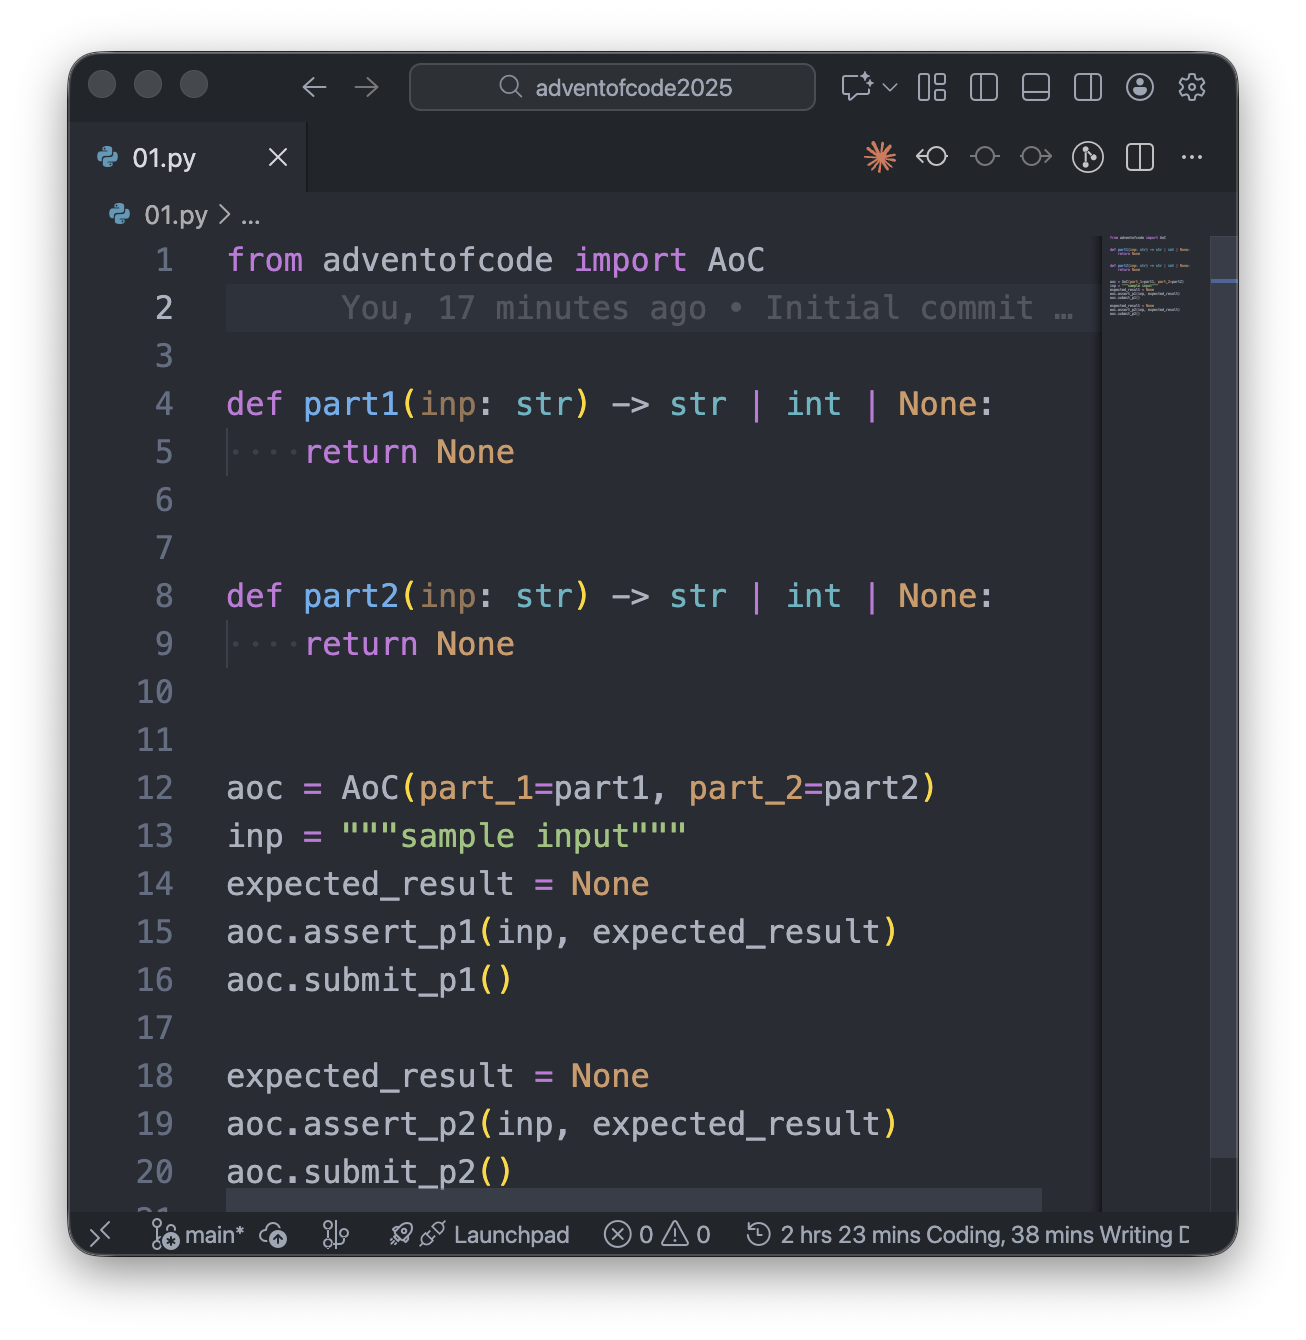This screenshot has height=1340, width=1306.
Task: Open changes with previous revision icon
Action: click(x=932, y=157)
